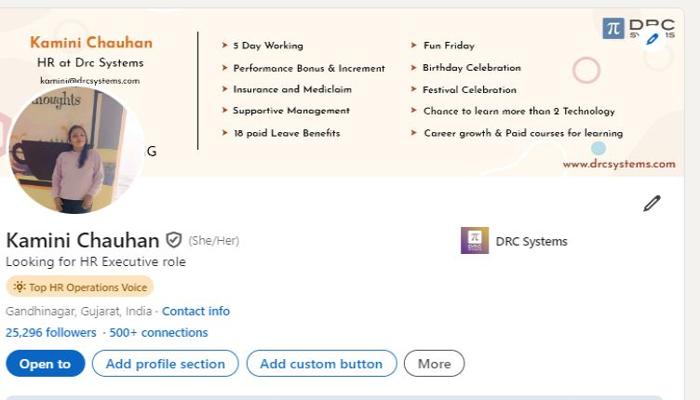Click the DRC Systems company name text
The image size is (700, 400).
531,241
